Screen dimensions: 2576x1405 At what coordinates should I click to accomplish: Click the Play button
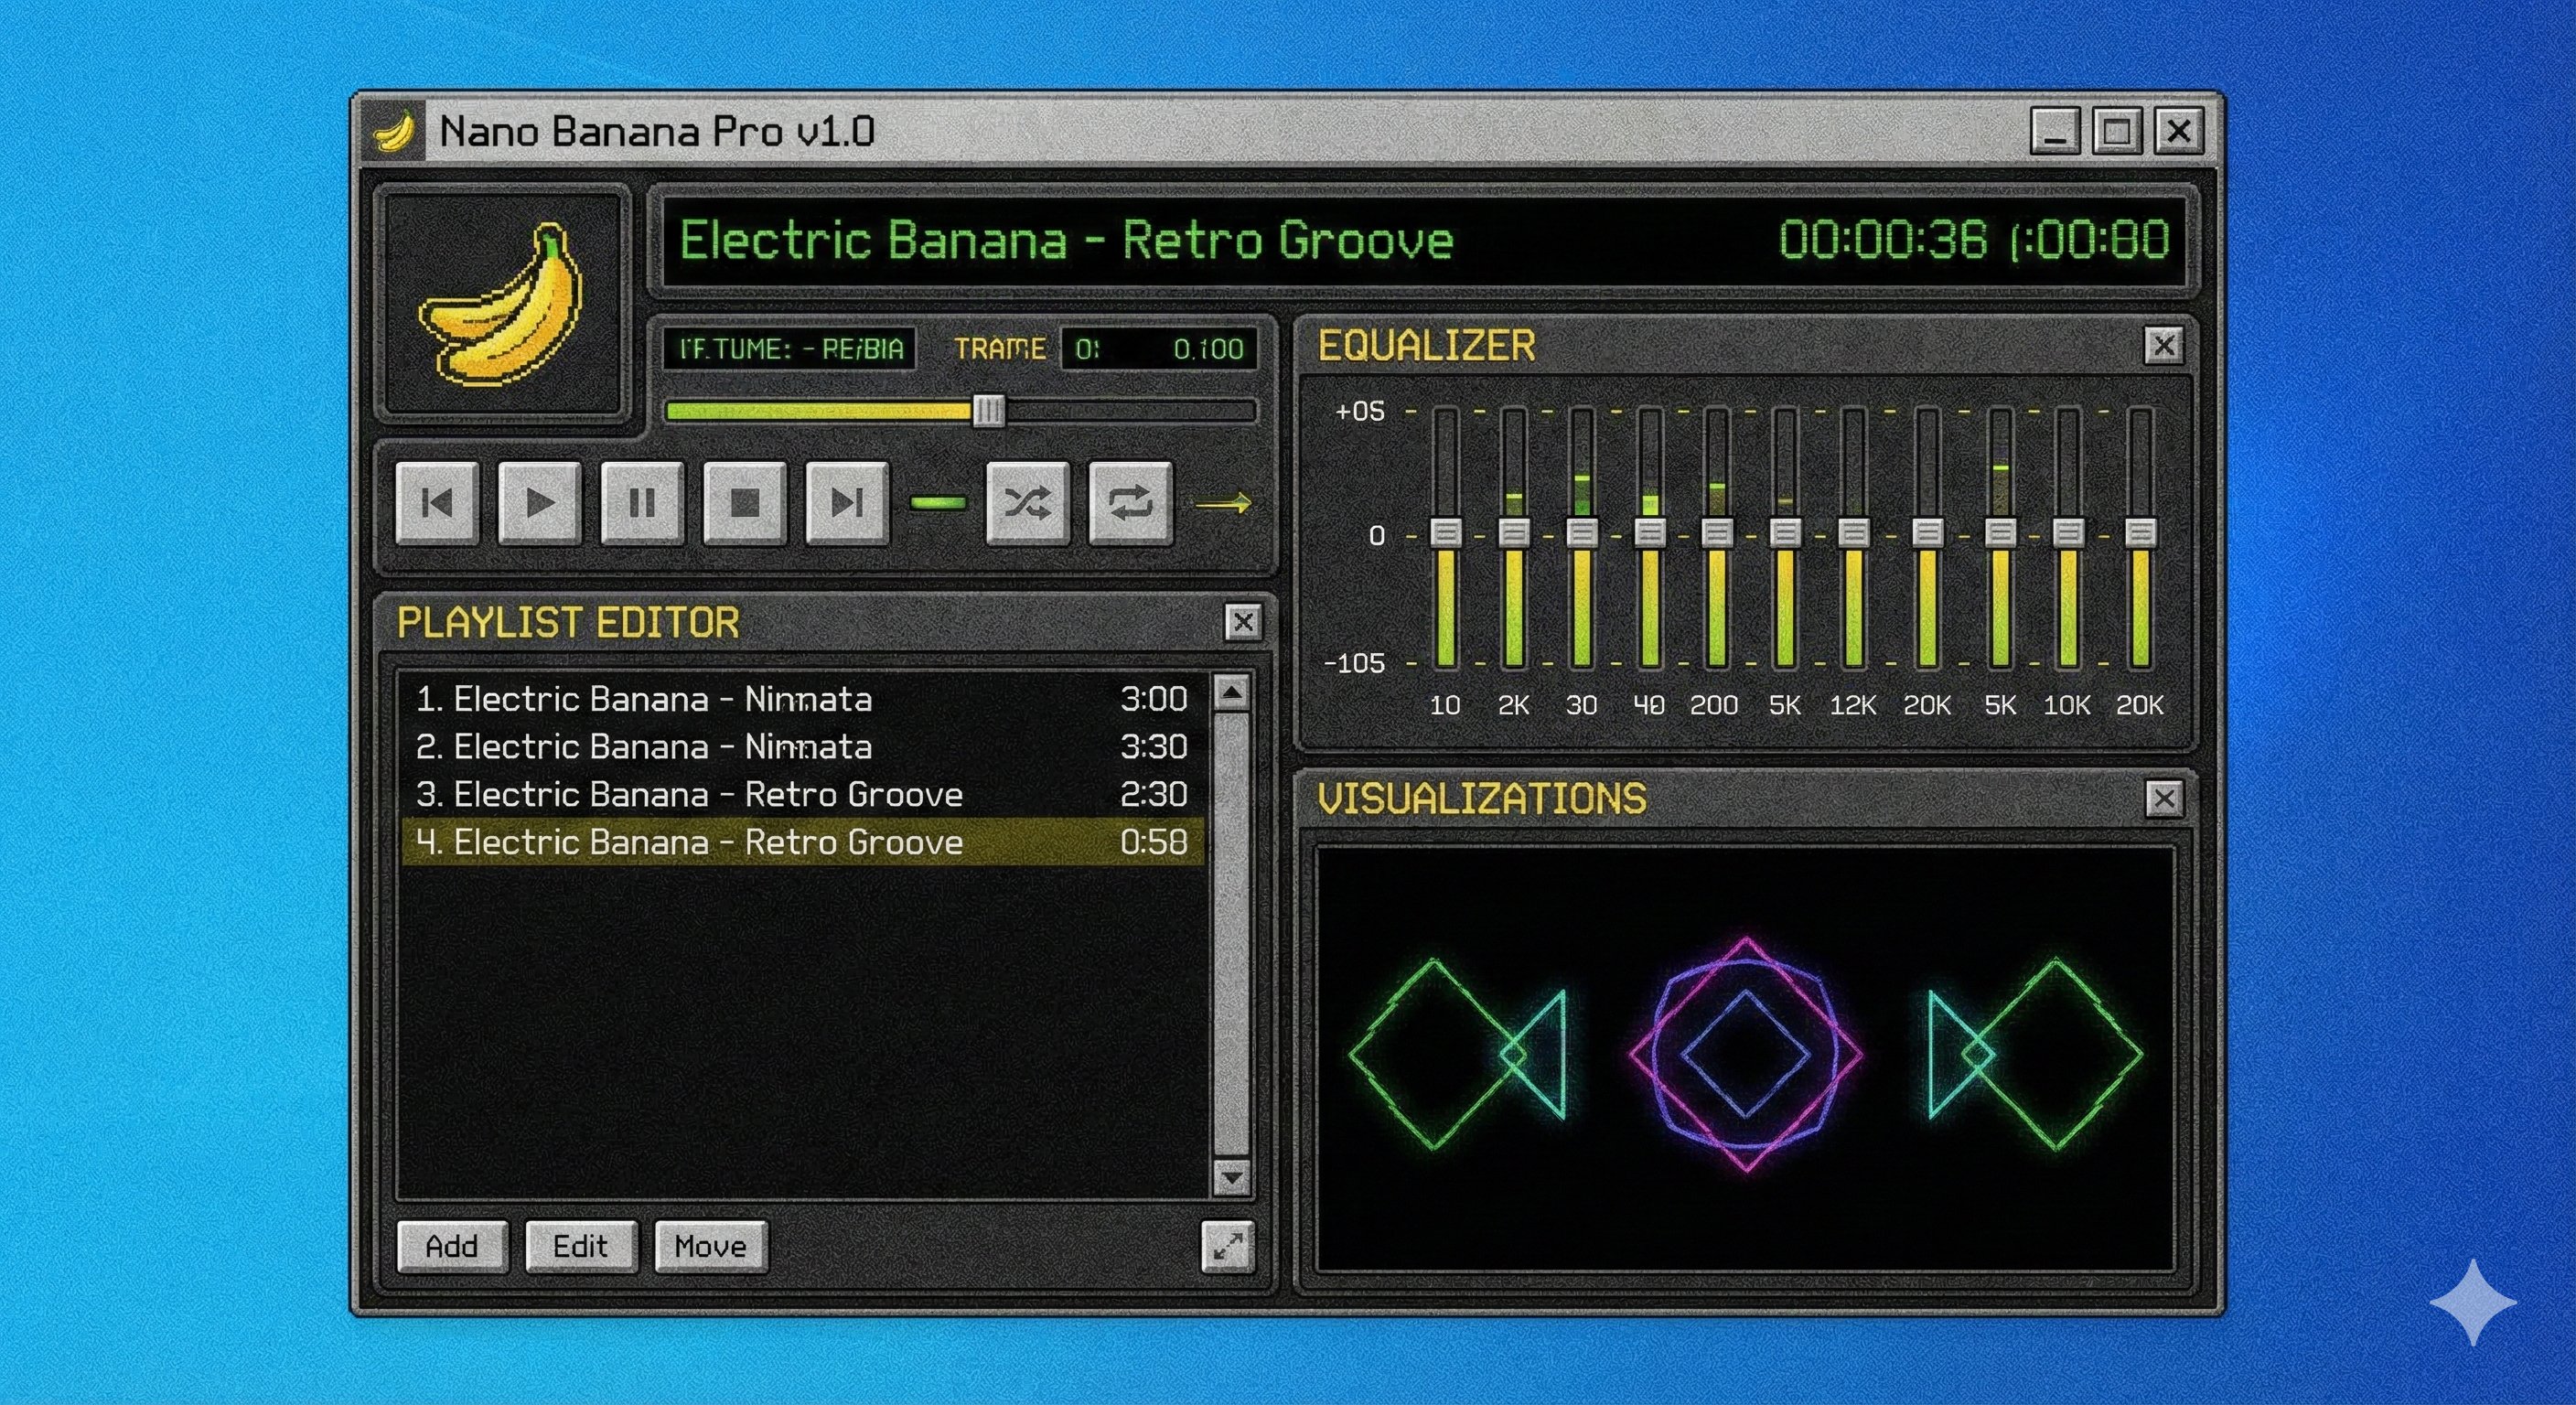point(539,505)
